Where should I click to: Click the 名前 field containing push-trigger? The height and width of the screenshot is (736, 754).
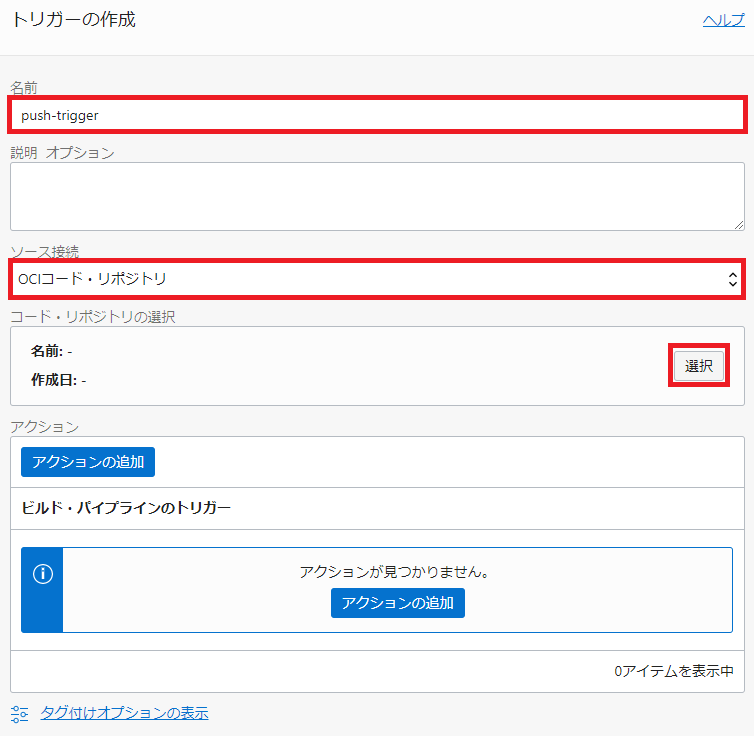[377, 115]
